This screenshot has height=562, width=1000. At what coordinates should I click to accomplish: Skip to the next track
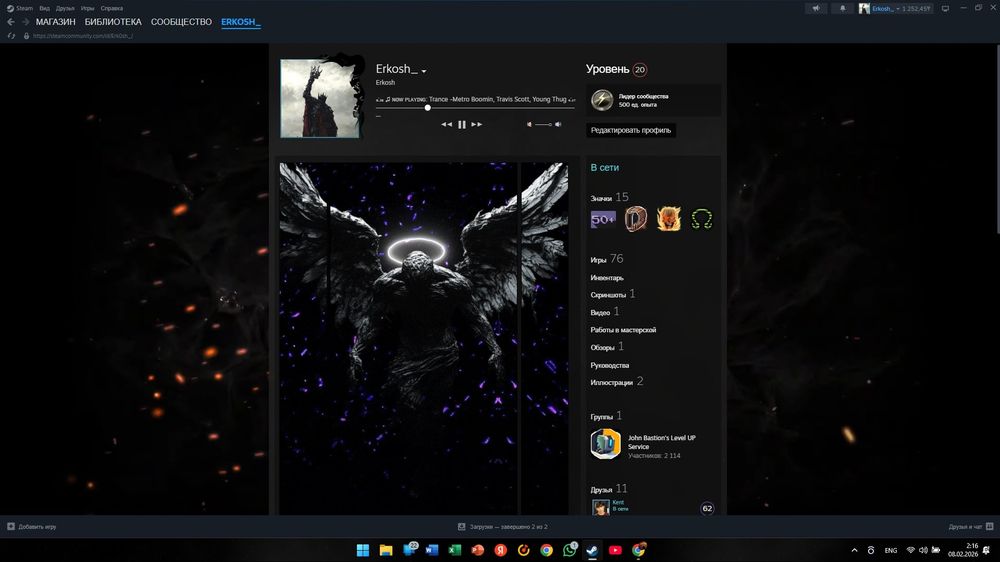pyautogui.click(x=477, y=125)
